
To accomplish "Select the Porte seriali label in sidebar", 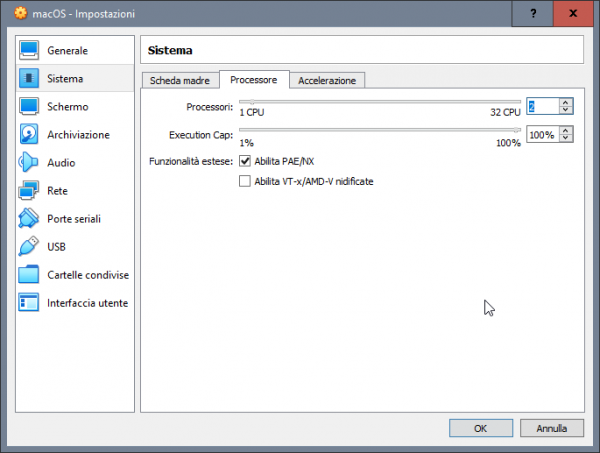I will [74, 219].
